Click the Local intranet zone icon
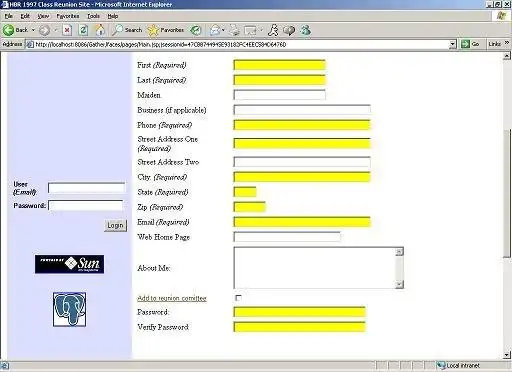512x372 pixels. [x=441, y=366]
